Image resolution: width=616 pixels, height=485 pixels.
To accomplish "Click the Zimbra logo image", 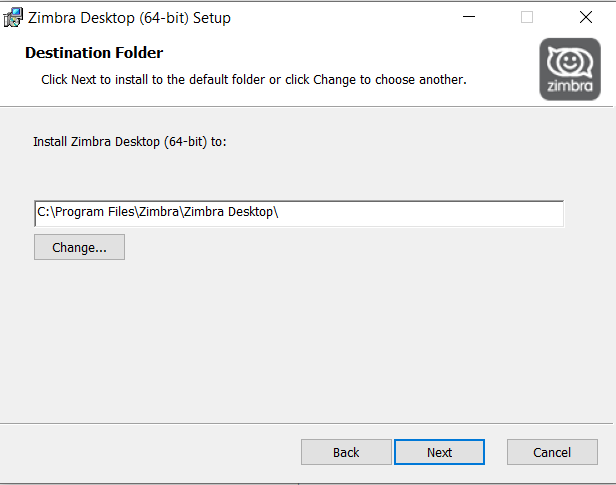I will [570, 69].
